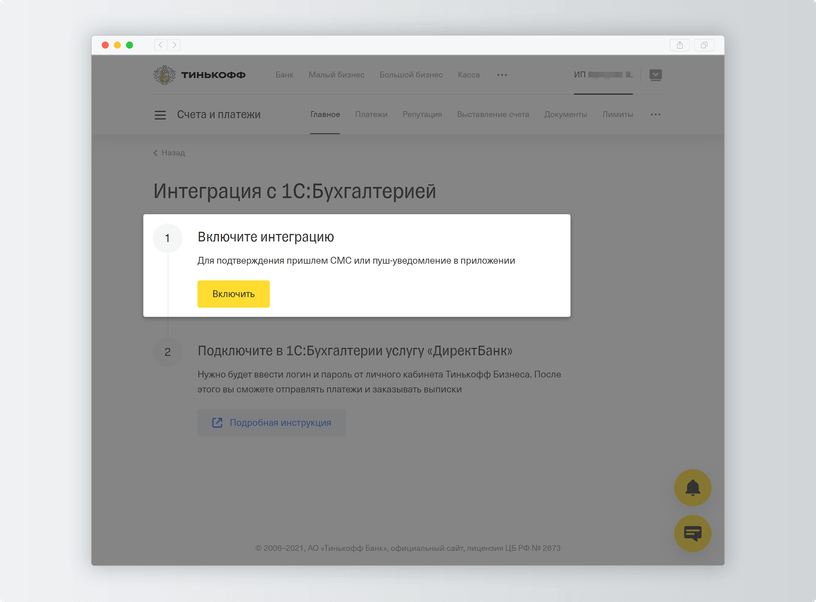Screen dimensions: 816x602
Task: Open the hamburger menu next to Счета и платежи
Action: click(x=160, y=115)
